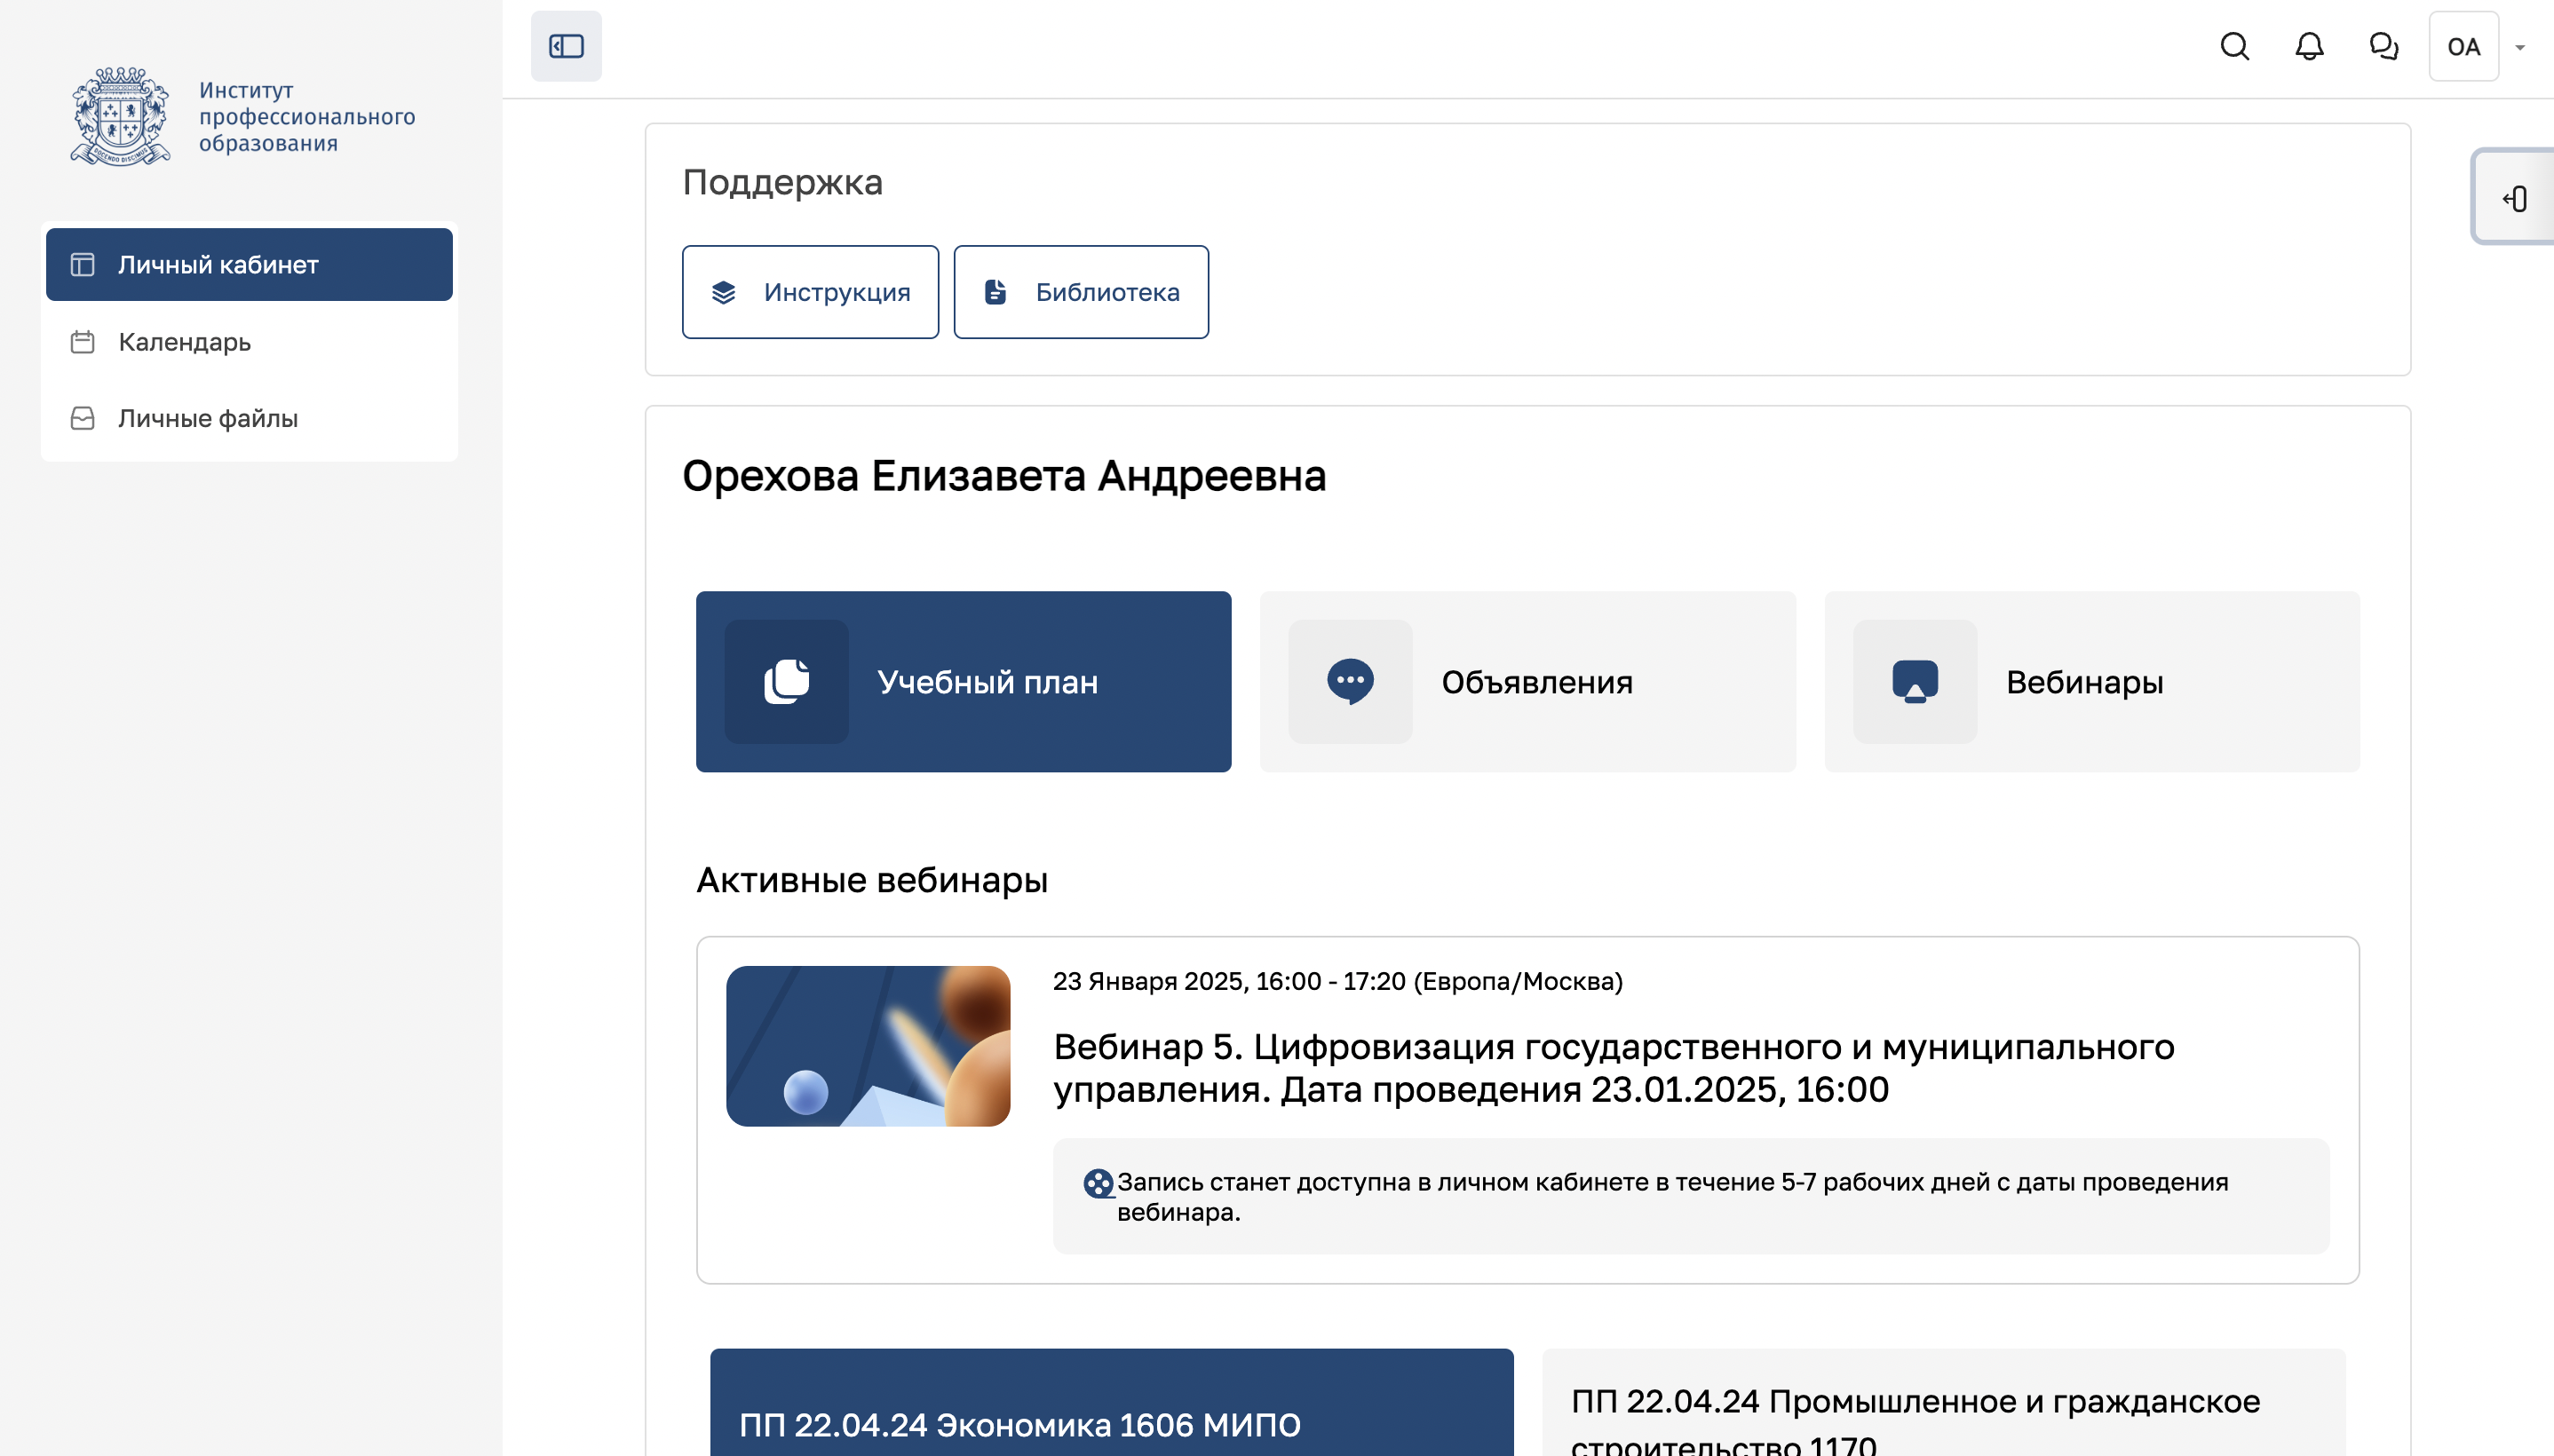Click the Институт профессионального образования title

307,116
